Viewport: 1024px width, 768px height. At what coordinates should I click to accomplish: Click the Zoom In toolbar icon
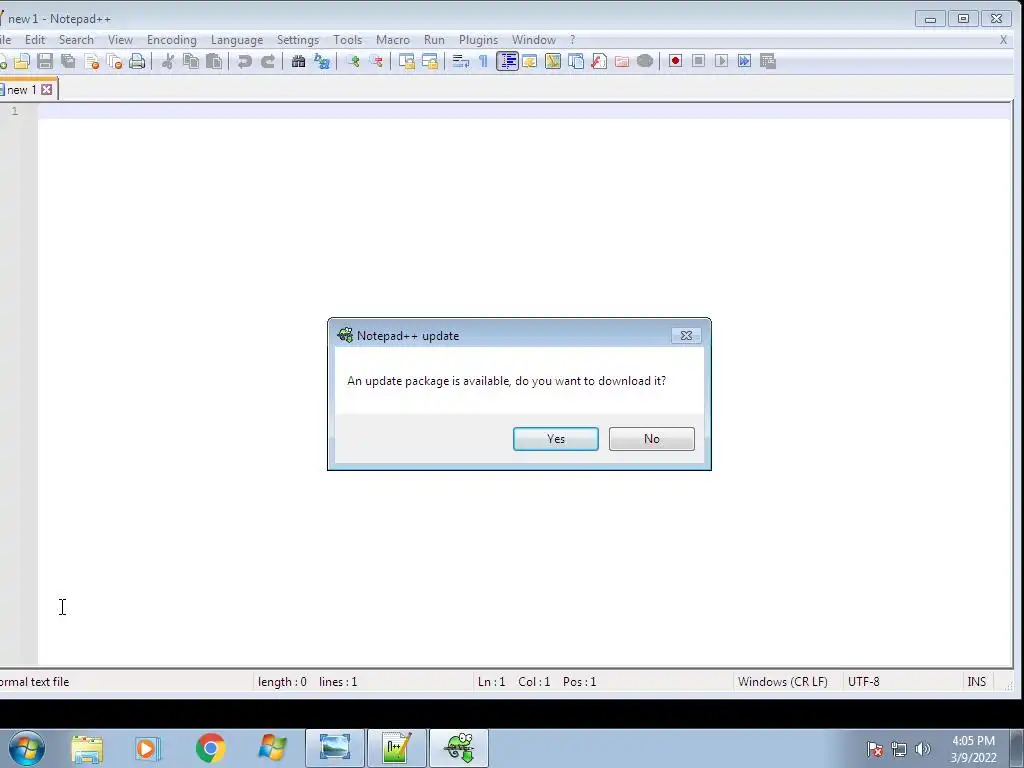point(353,61)
